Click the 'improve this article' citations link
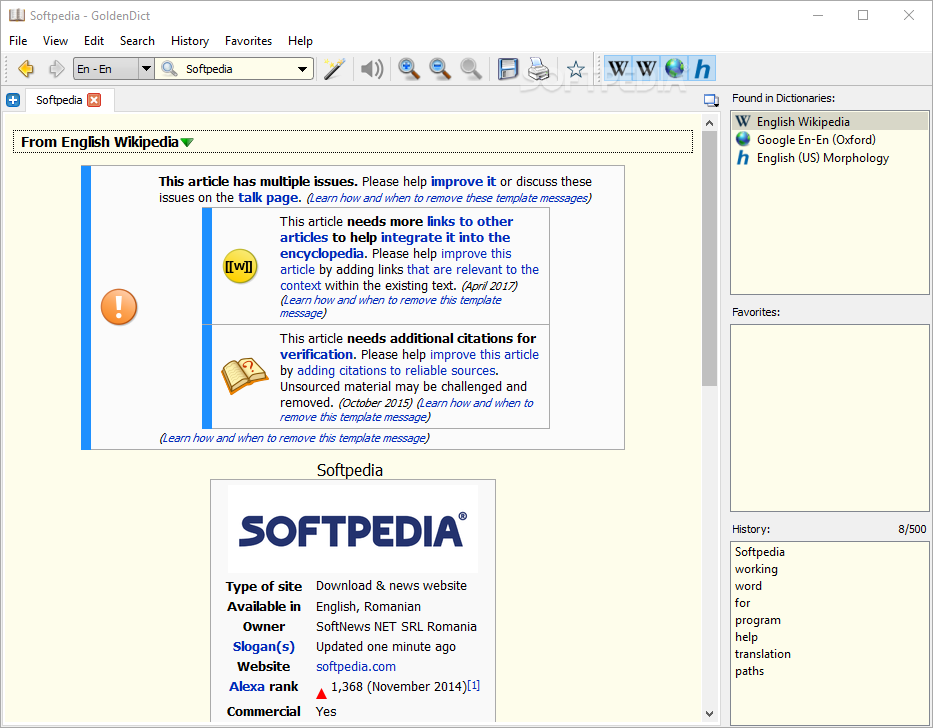The height and width of the screenshot is (728, 933). tap(484, 354)
